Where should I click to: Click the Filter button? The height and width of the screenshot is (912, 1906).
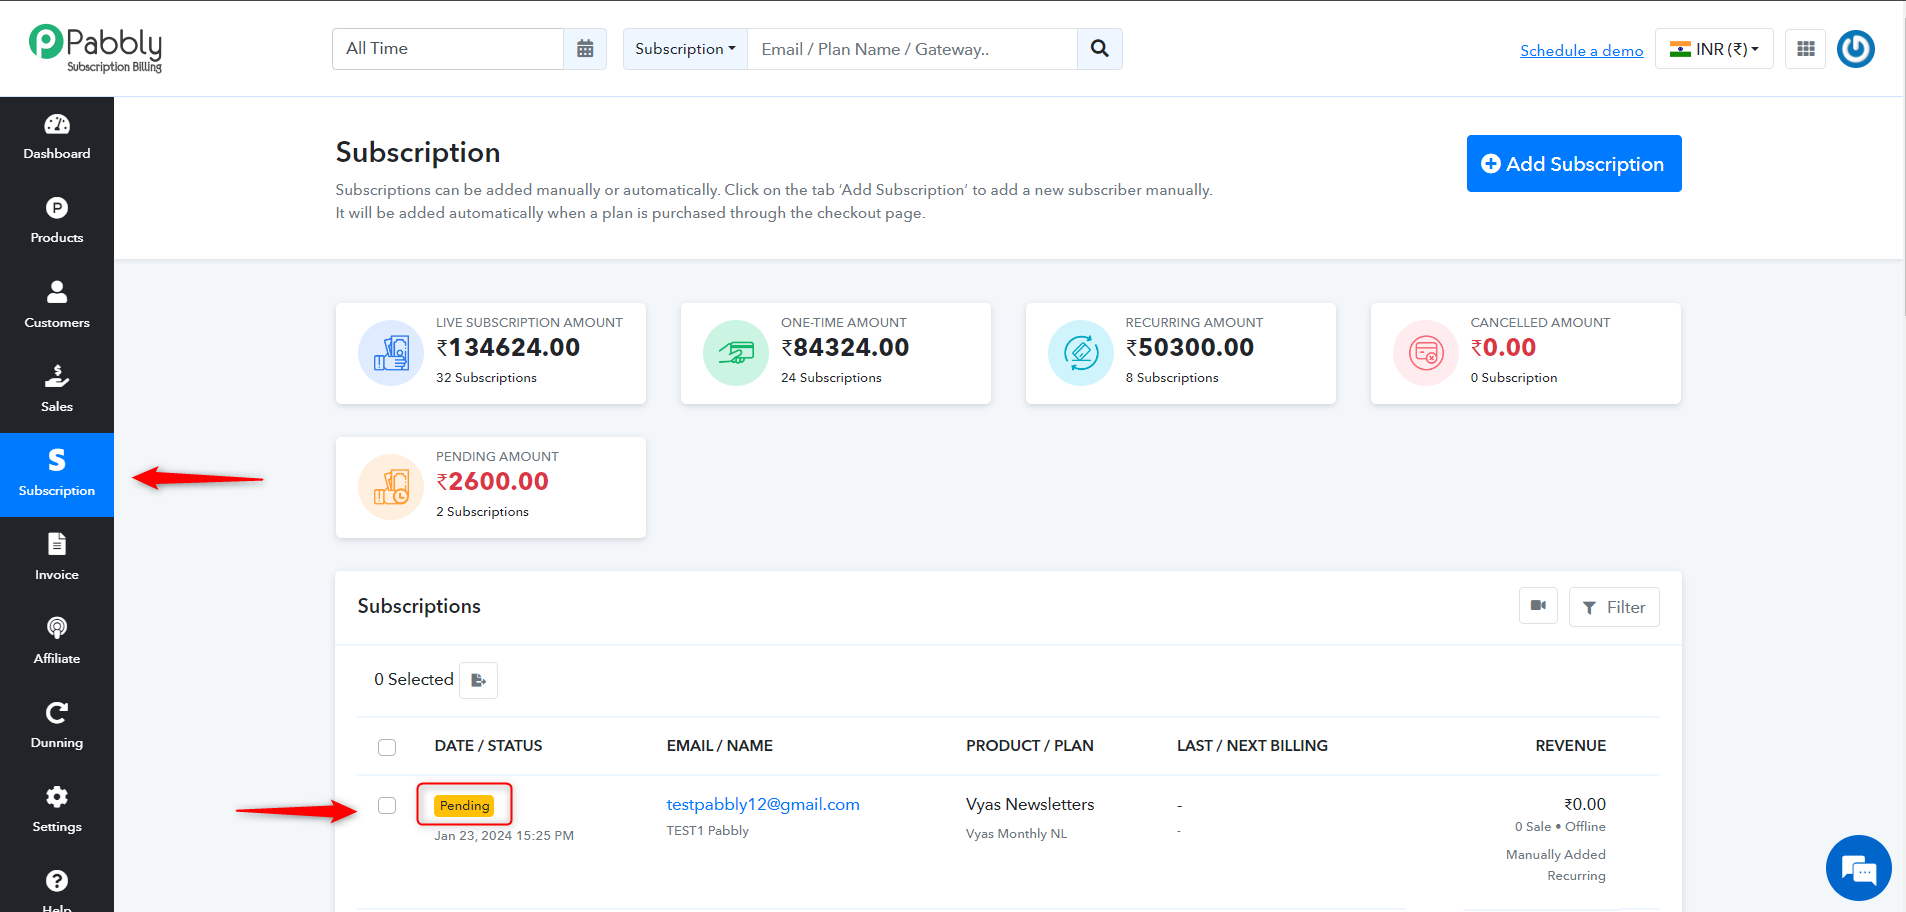point(1614,607)
